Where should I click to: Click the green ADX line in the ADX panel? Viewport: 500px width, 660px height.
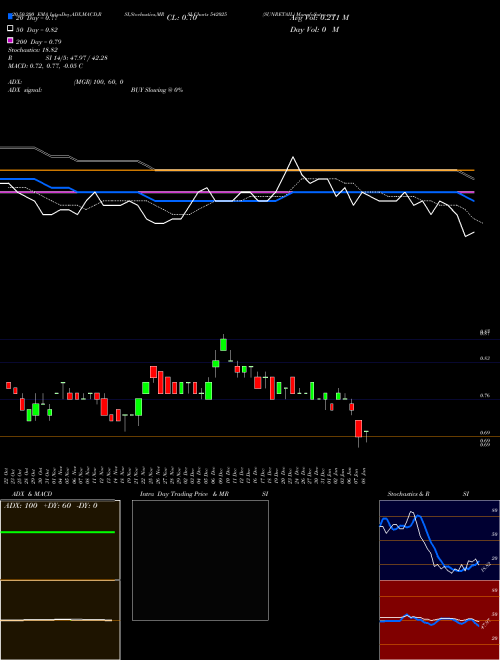(58, 532)
